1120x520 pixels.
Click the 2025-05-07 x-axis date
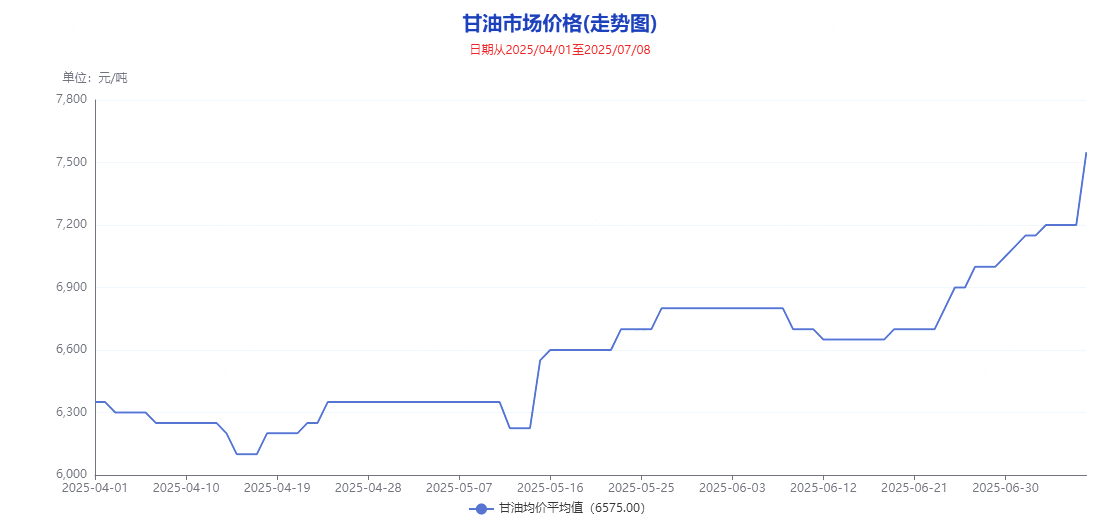(459, 488)
